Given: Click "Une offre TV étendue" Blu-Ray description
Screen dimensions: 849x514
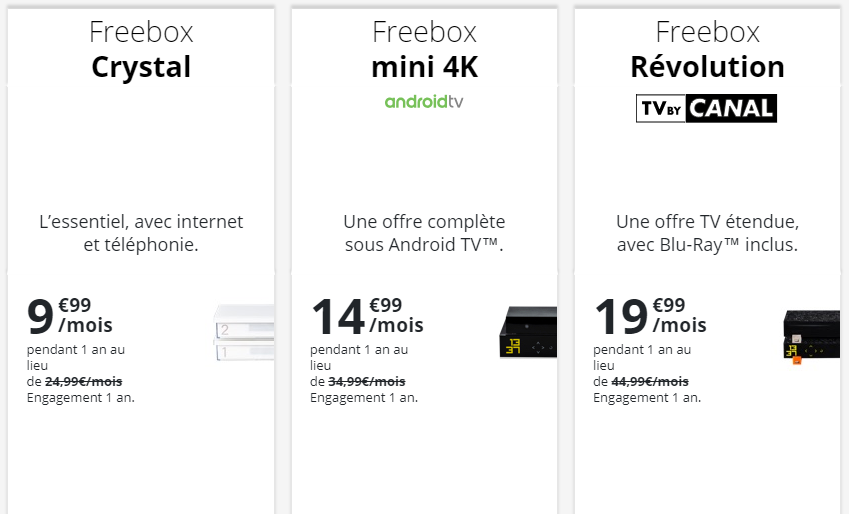Looking at the screenshot, I should 707,233.
